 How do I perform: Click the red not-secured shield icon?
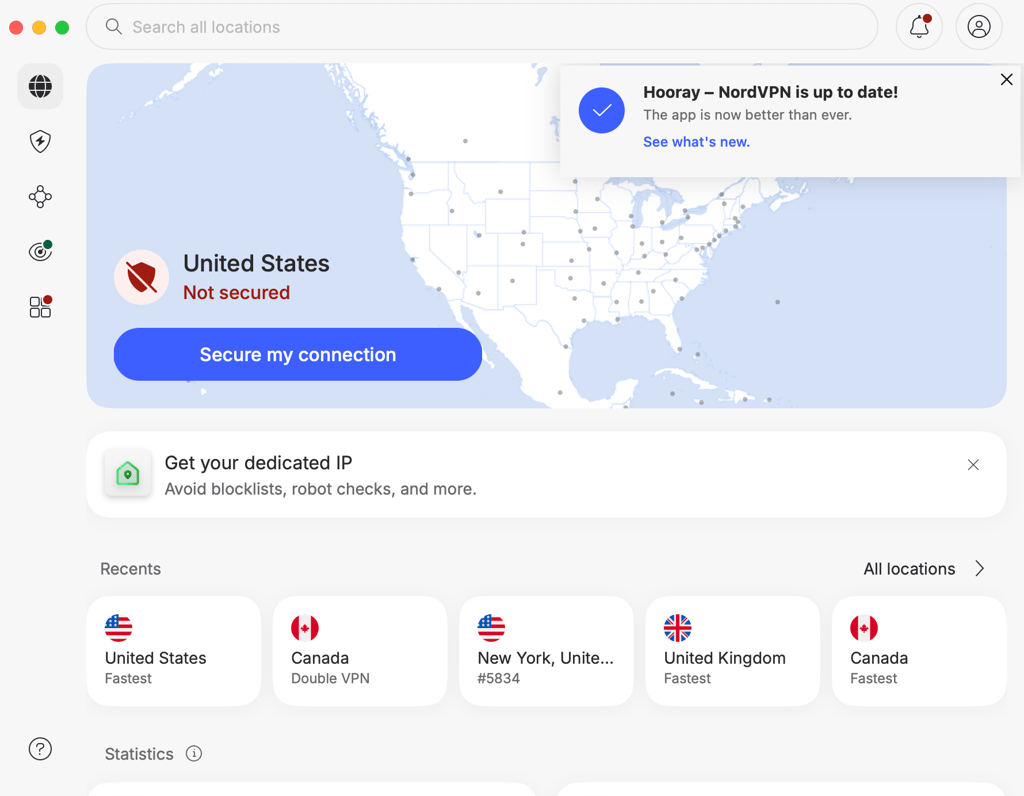[x=142, y=278]
